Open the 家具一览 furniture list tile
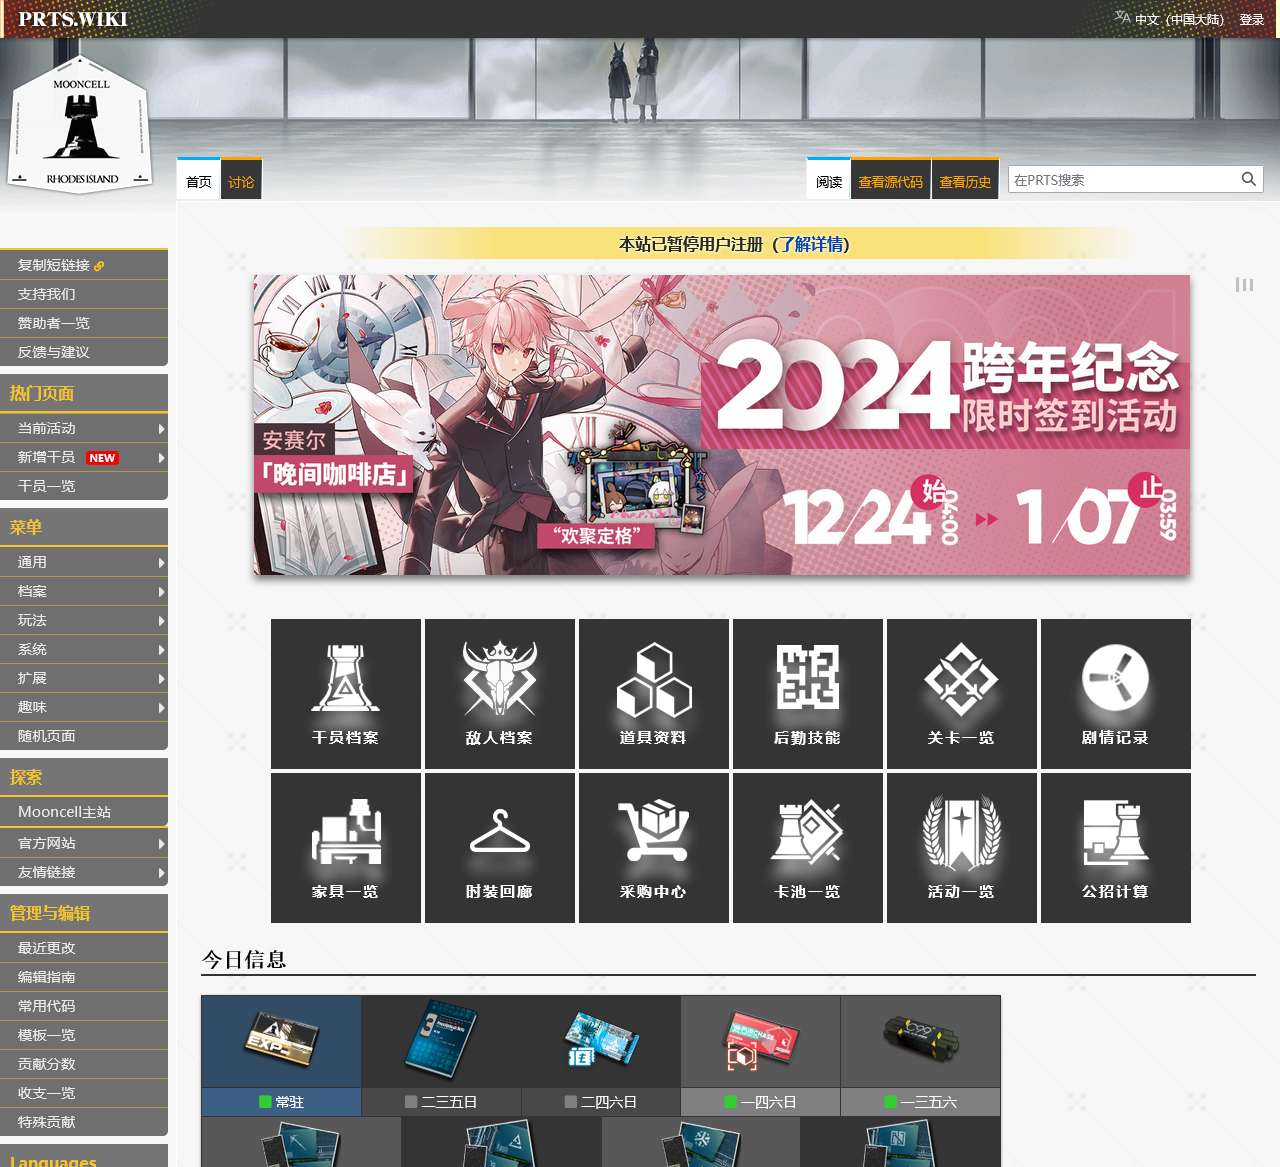 coord(345,847)
